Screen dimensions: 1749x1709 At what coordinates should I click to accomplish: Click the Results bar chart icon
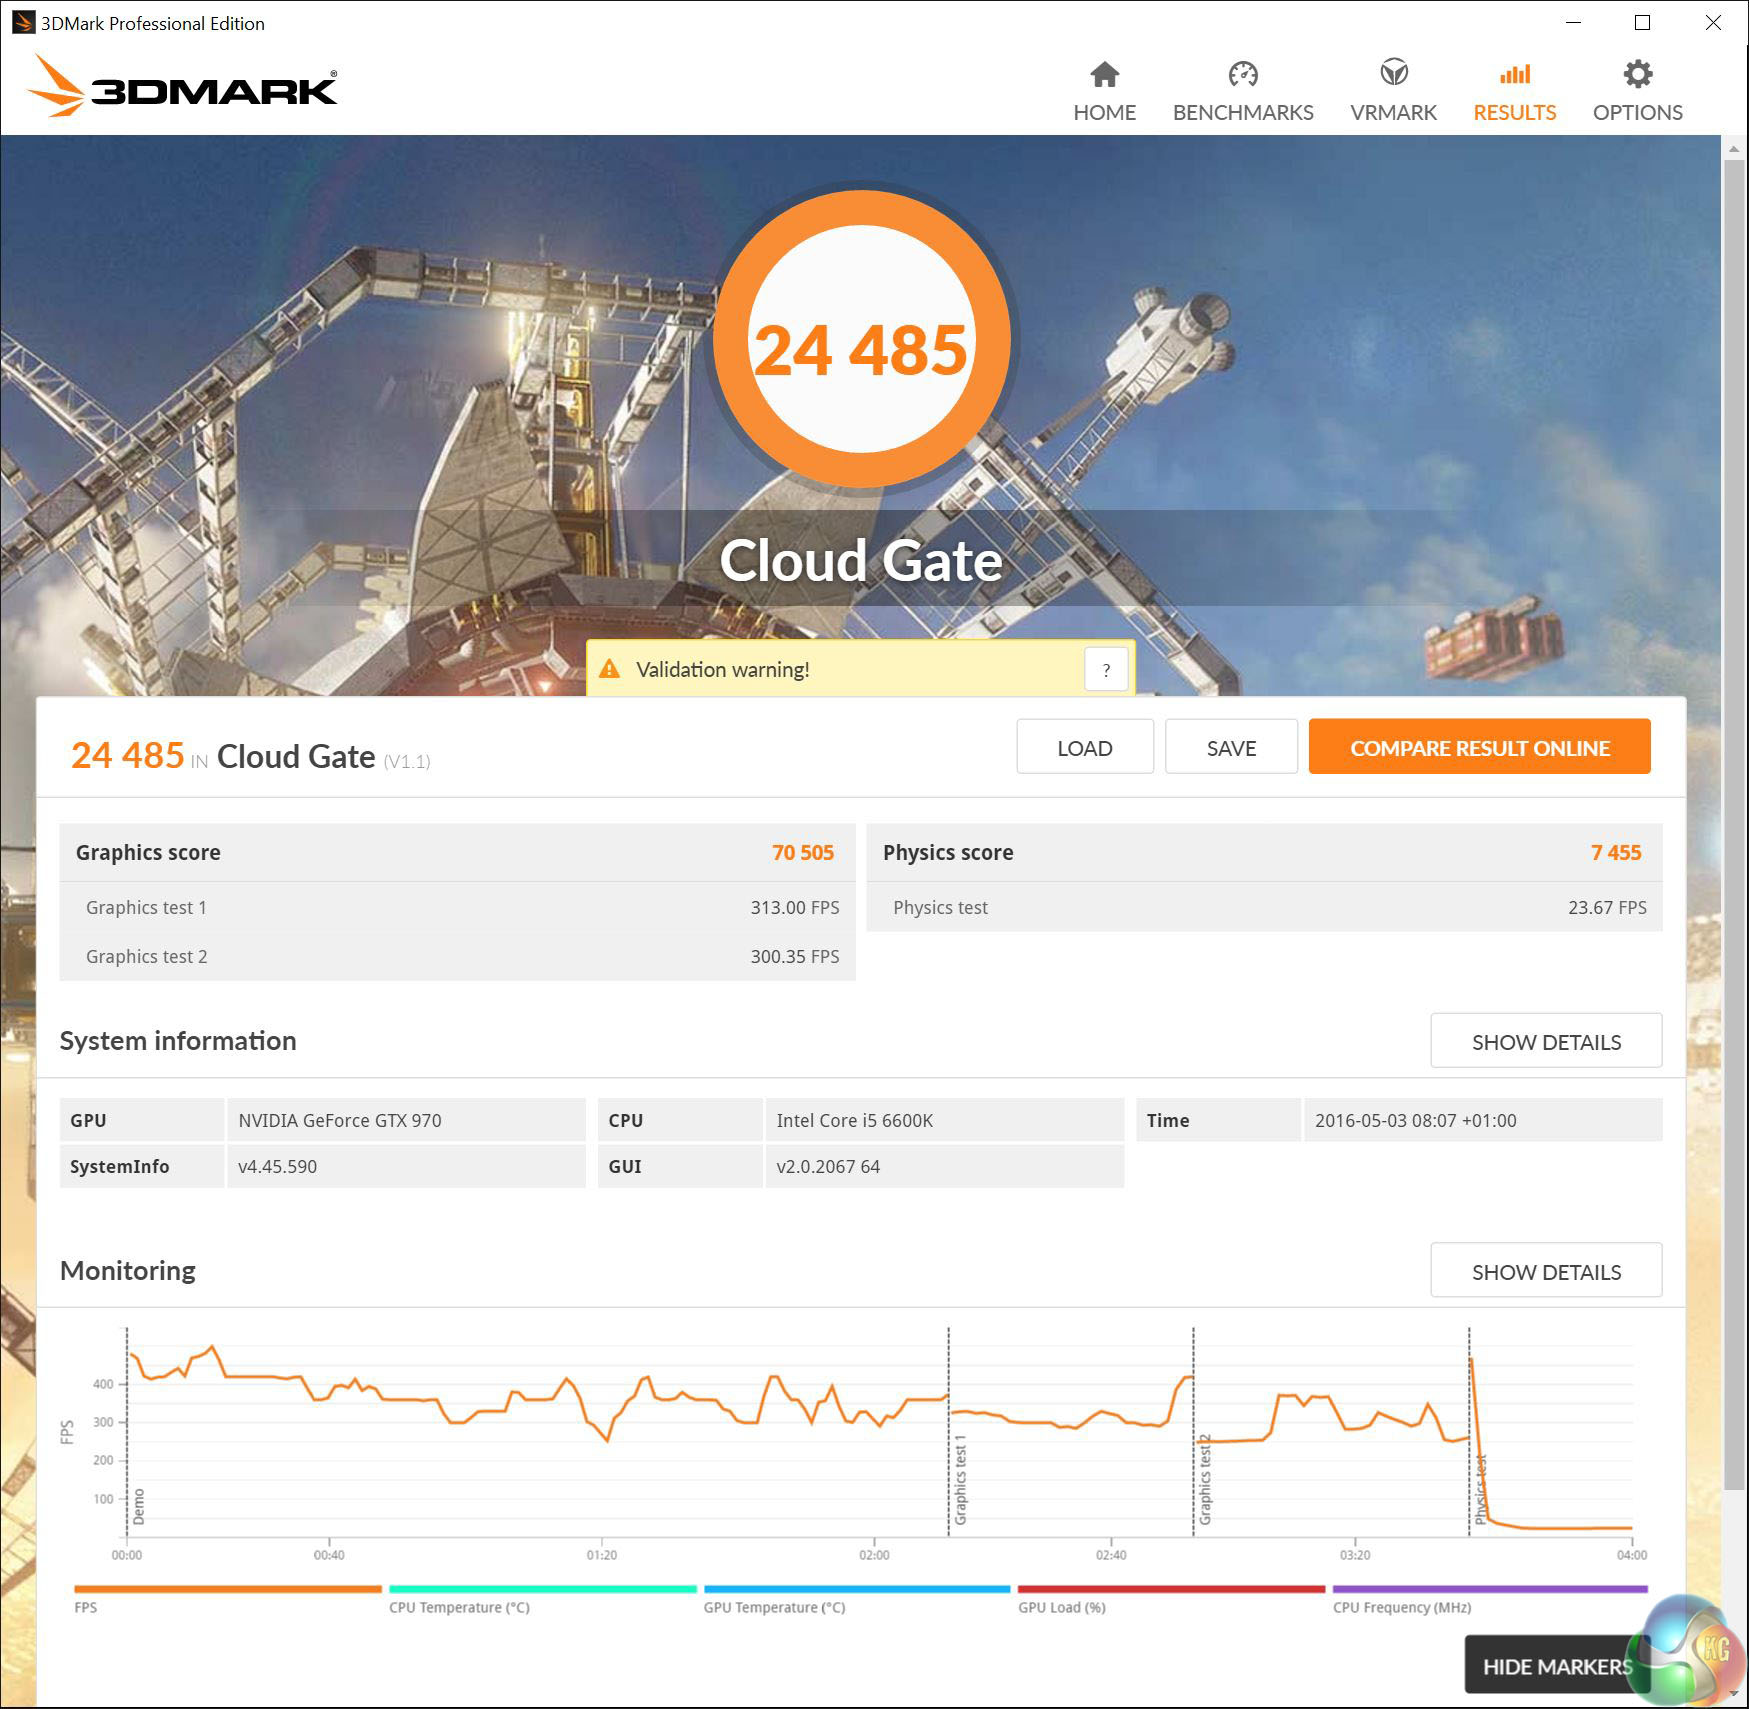point(1515,74)
